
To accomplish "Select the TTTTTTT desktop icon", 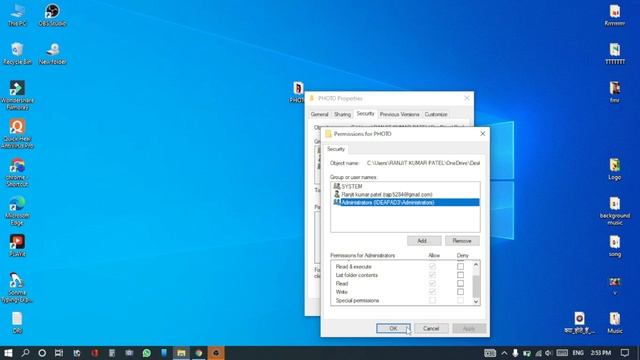I will (615, 53).
